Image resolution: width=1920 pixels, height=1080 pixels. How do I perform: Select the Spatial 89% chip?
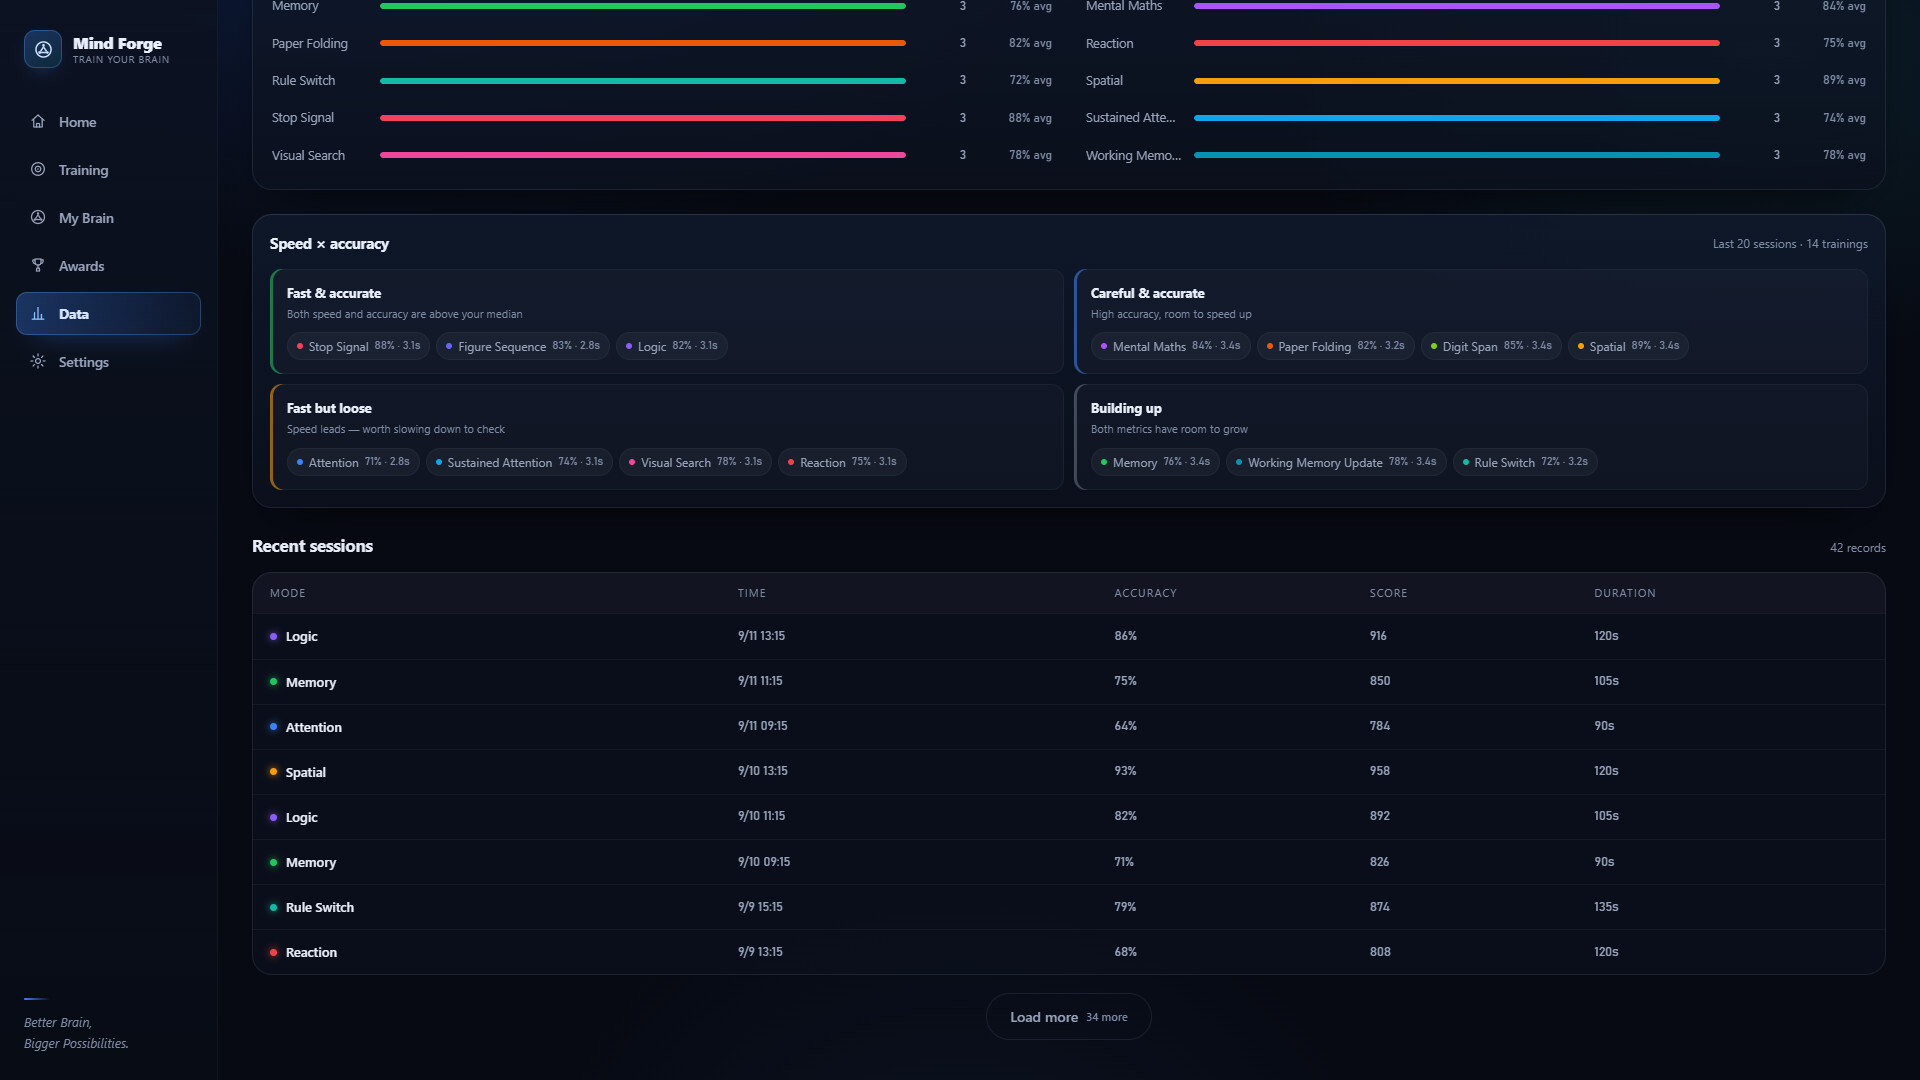(1628, 346)
